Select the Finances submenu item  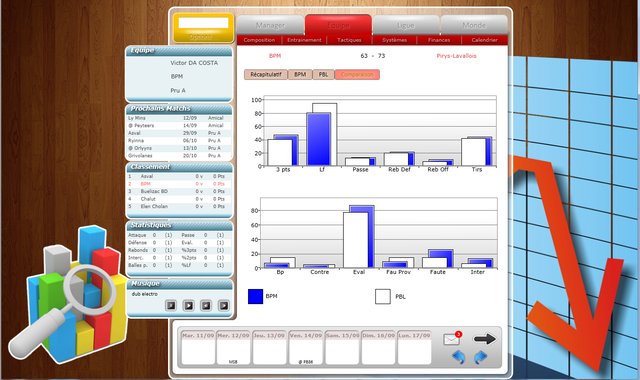(x=439, y=40)
